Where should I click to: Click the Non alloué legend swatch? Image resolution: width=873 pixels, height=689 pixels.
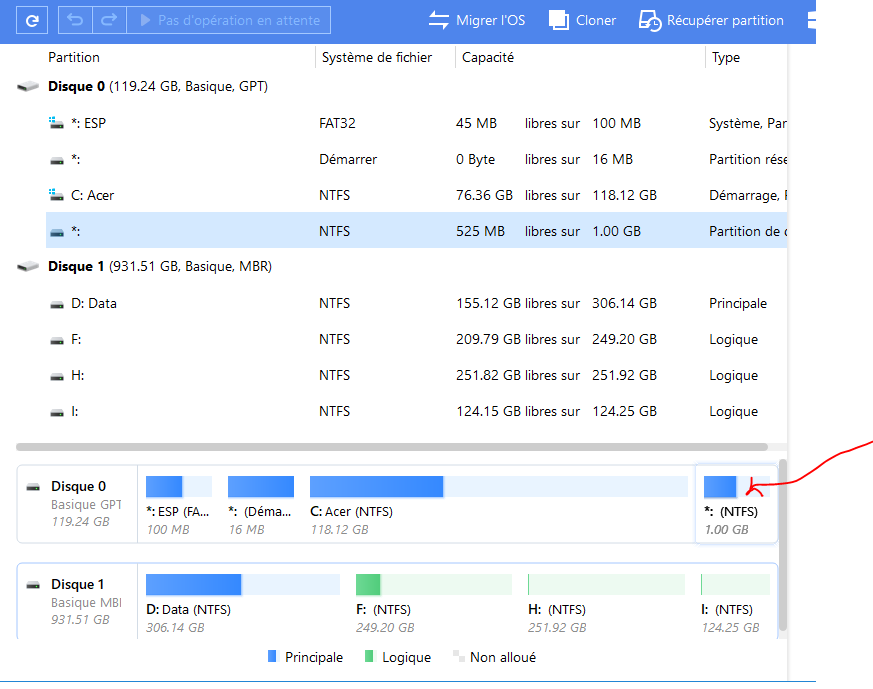458,656
